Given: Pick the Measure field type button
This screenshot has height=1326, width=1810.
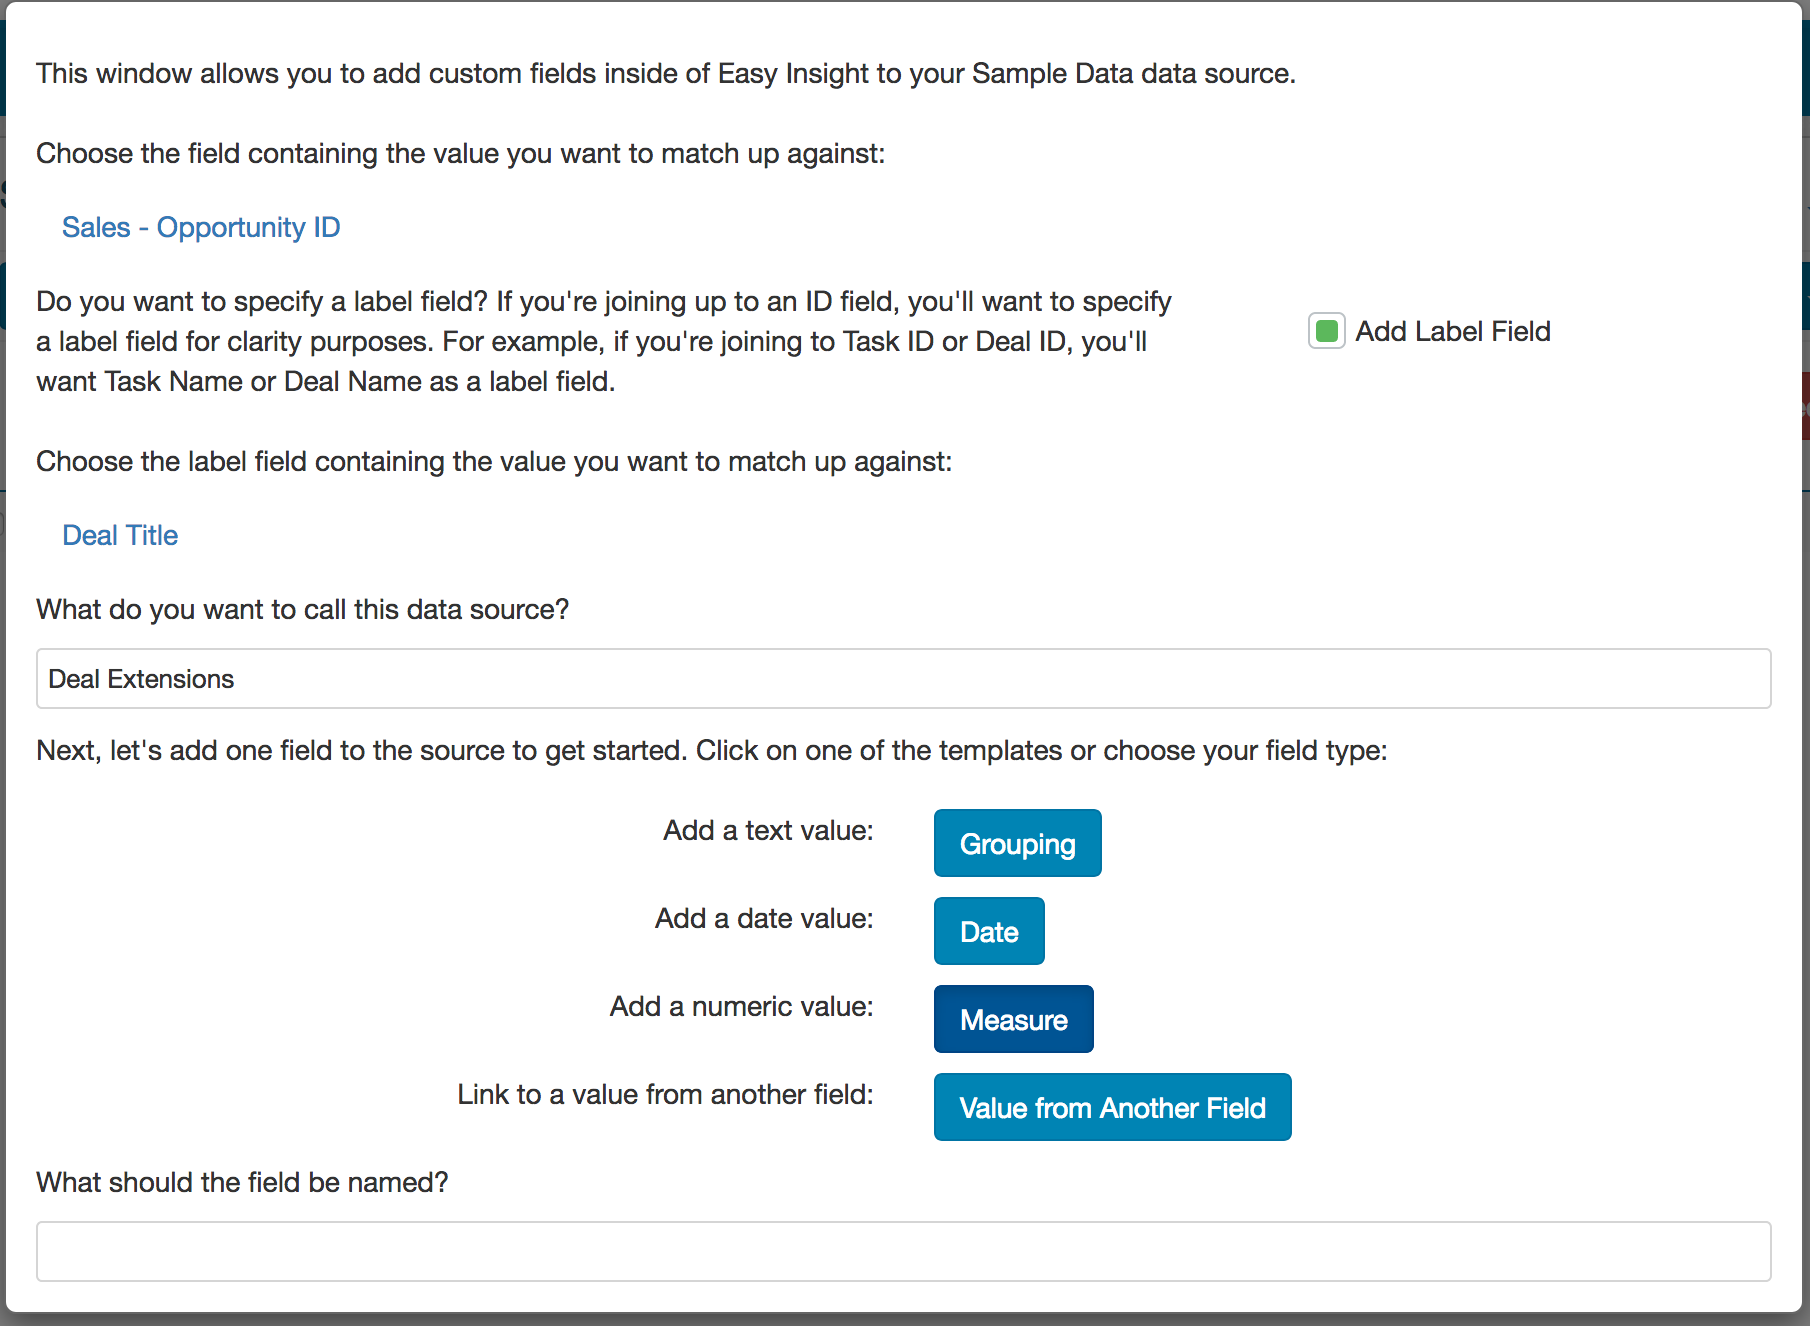Looking at the screenshot, I should tap(1013, 1020).
